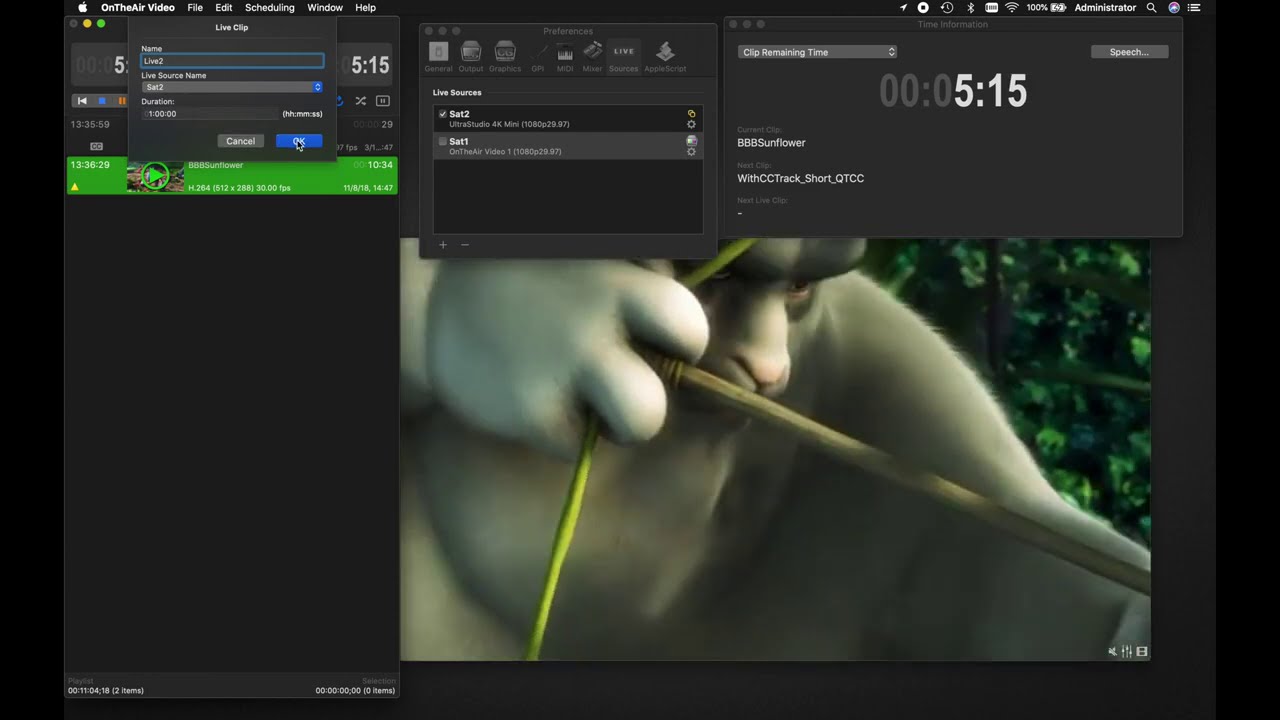This screenshot has height=720, width=1280.
Task: Click the skip to previous clip button
Action: (82, 101)
